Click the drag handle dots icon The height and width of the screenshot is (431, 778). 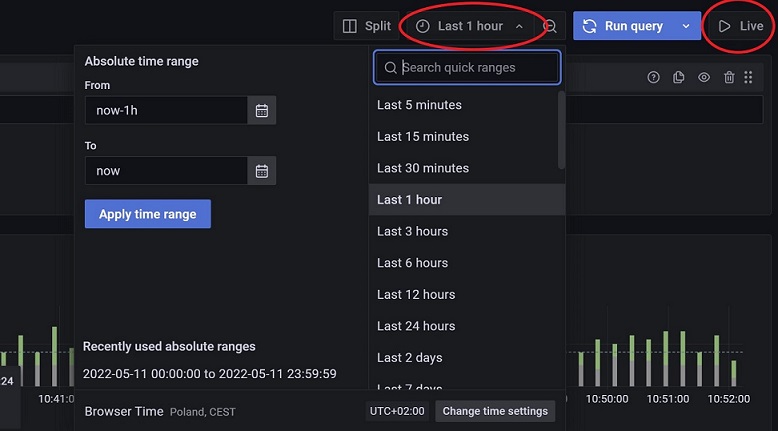pos(749,77)
